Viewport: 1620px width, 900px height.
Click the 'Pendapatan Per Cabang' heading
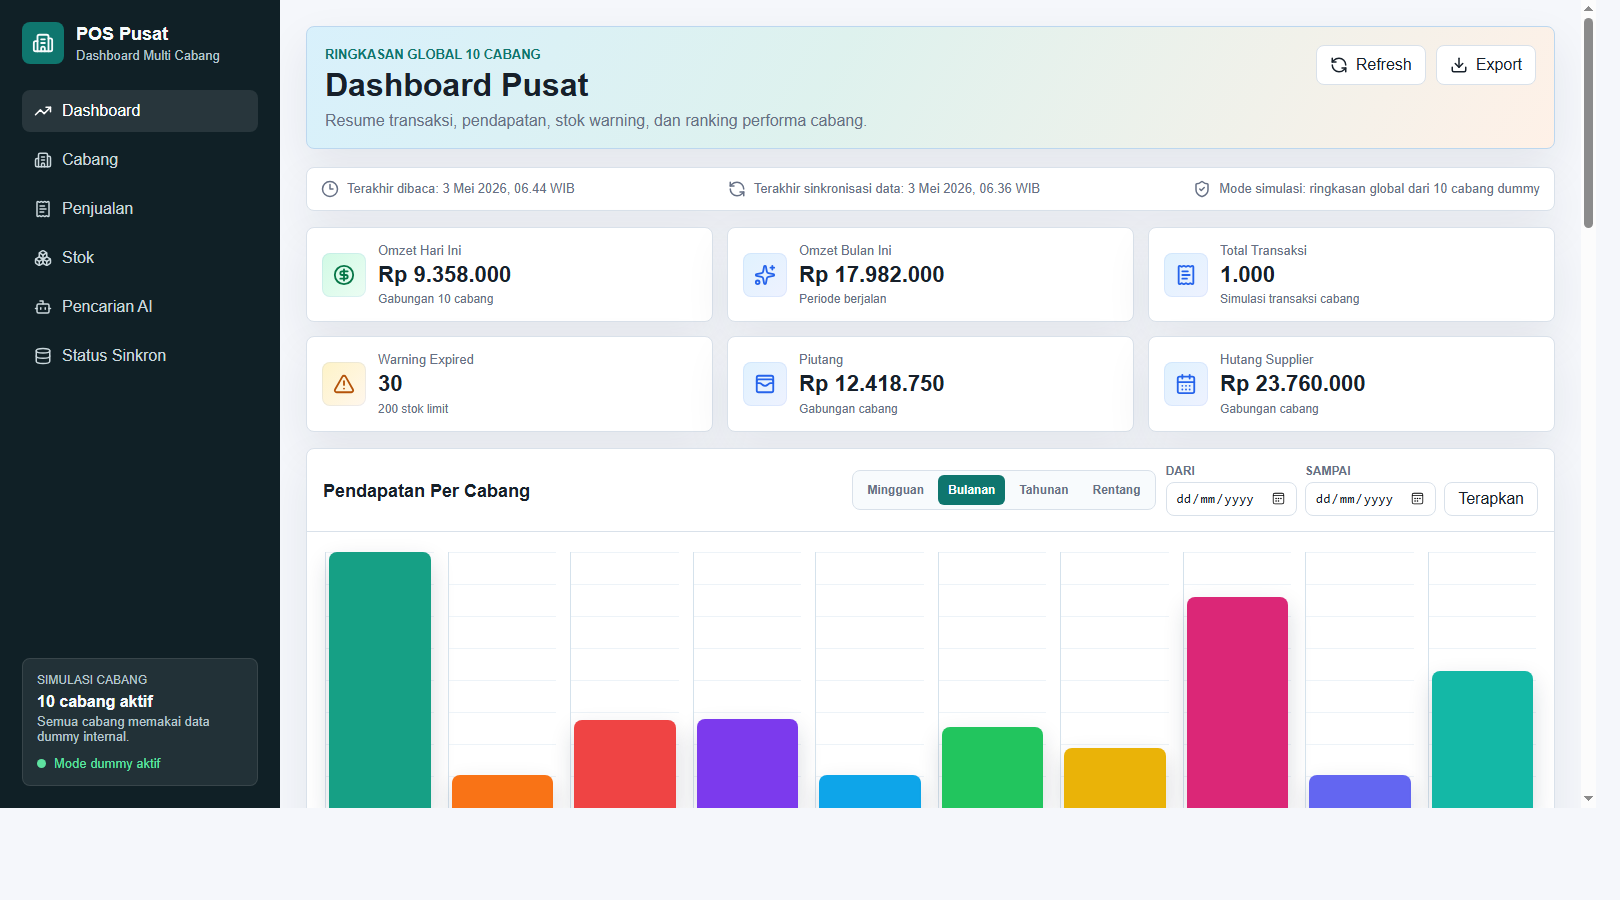426,491
